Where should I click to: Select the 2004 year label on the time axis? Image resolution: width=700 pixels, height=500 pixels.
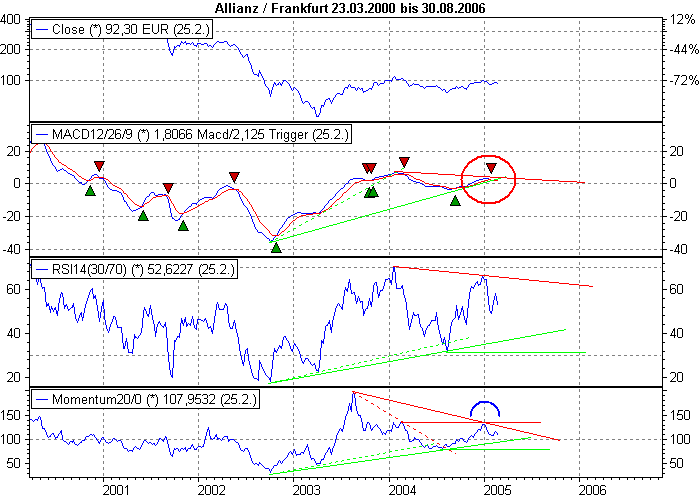pyautogui.click(x=402, y=490)
